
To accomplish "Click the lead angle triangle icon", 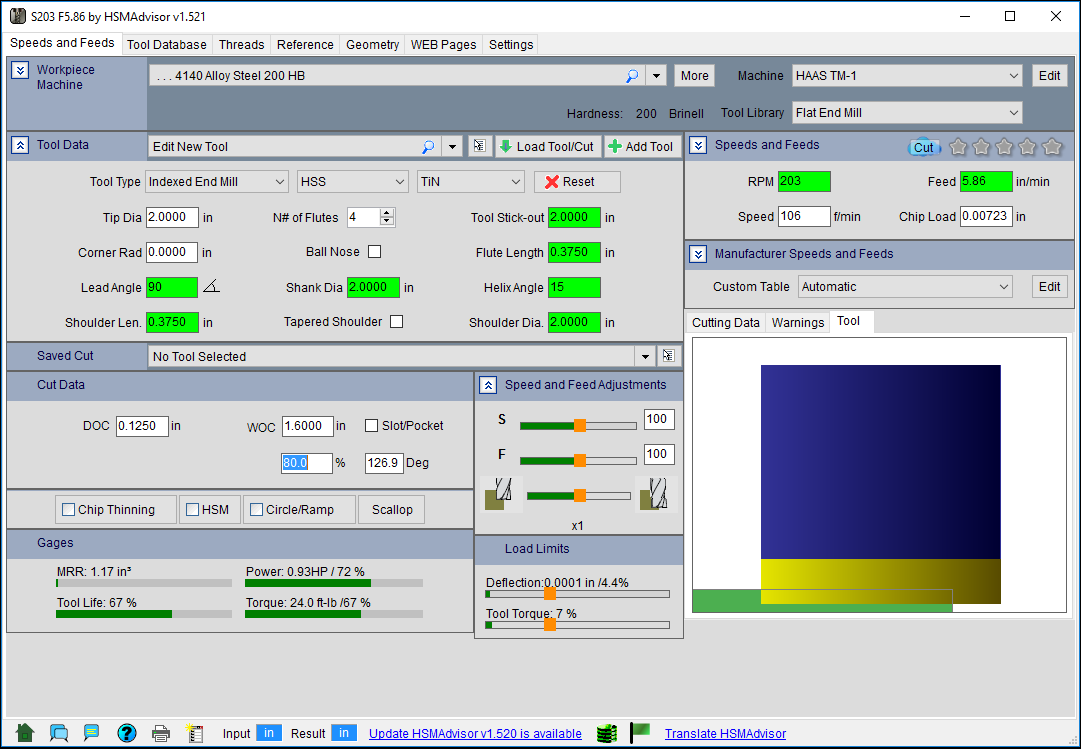I will (x=211, y=287).
